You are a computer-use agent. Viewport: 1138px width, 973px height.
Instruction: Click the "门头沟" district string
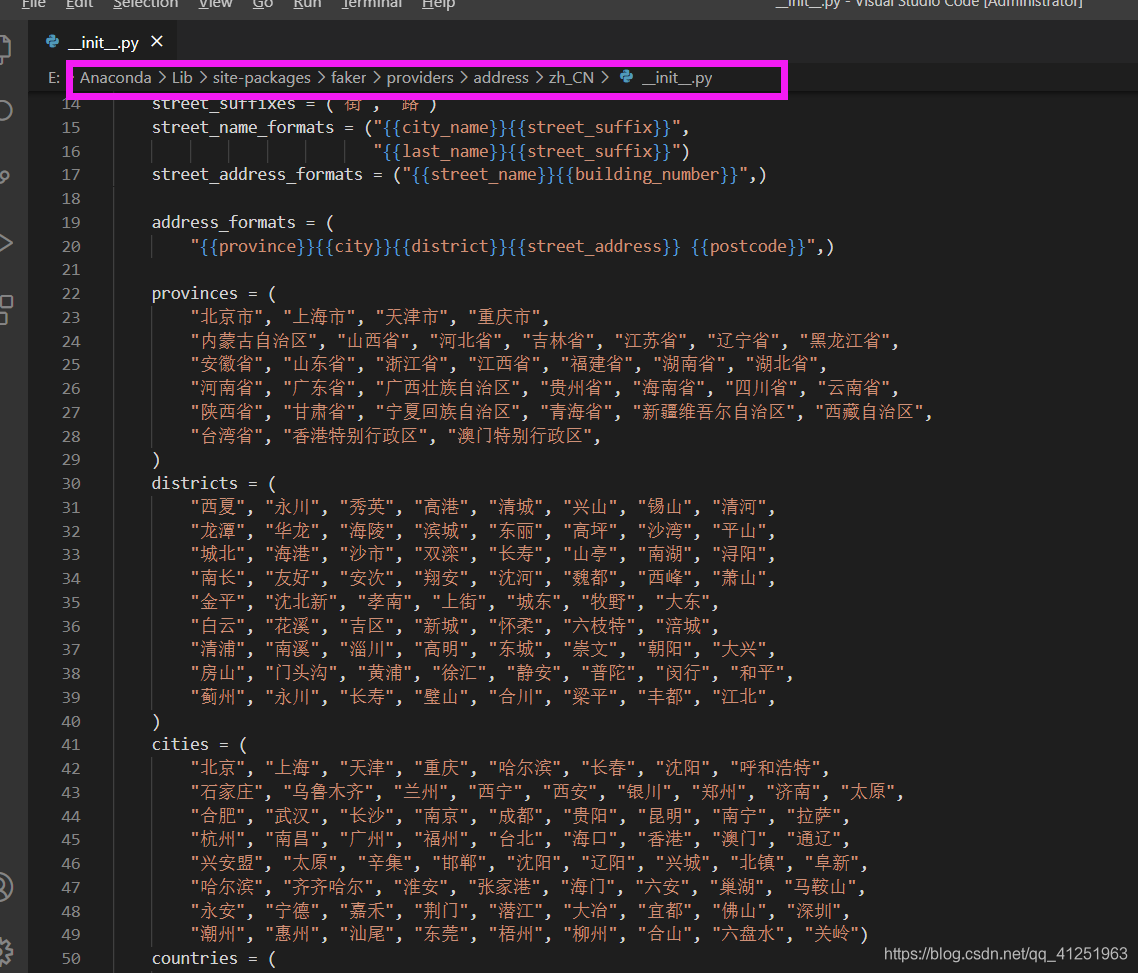(x=301, y=673)
